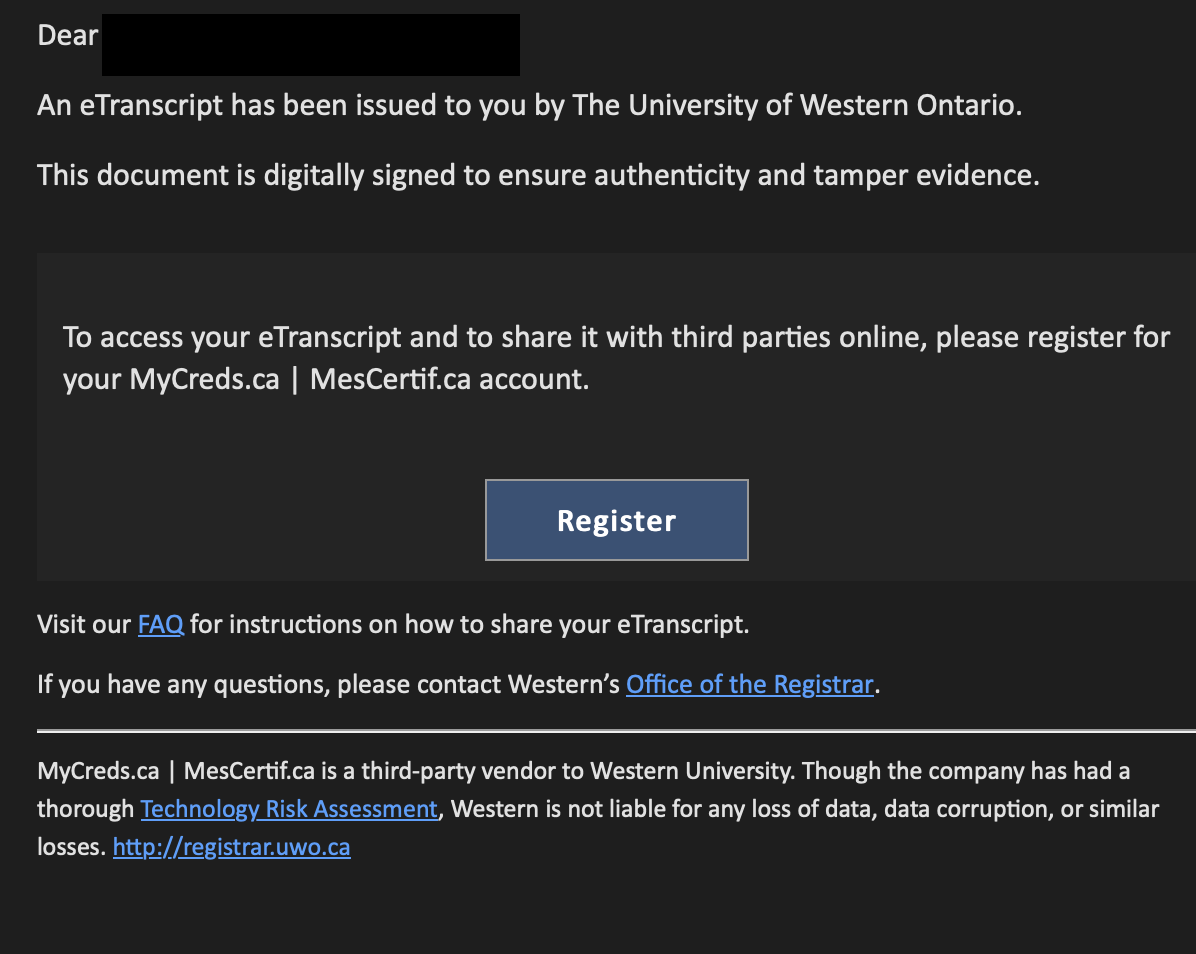Screen dimensions: 1196x954
Task: Click the Register button
Action: click(616, 520)
